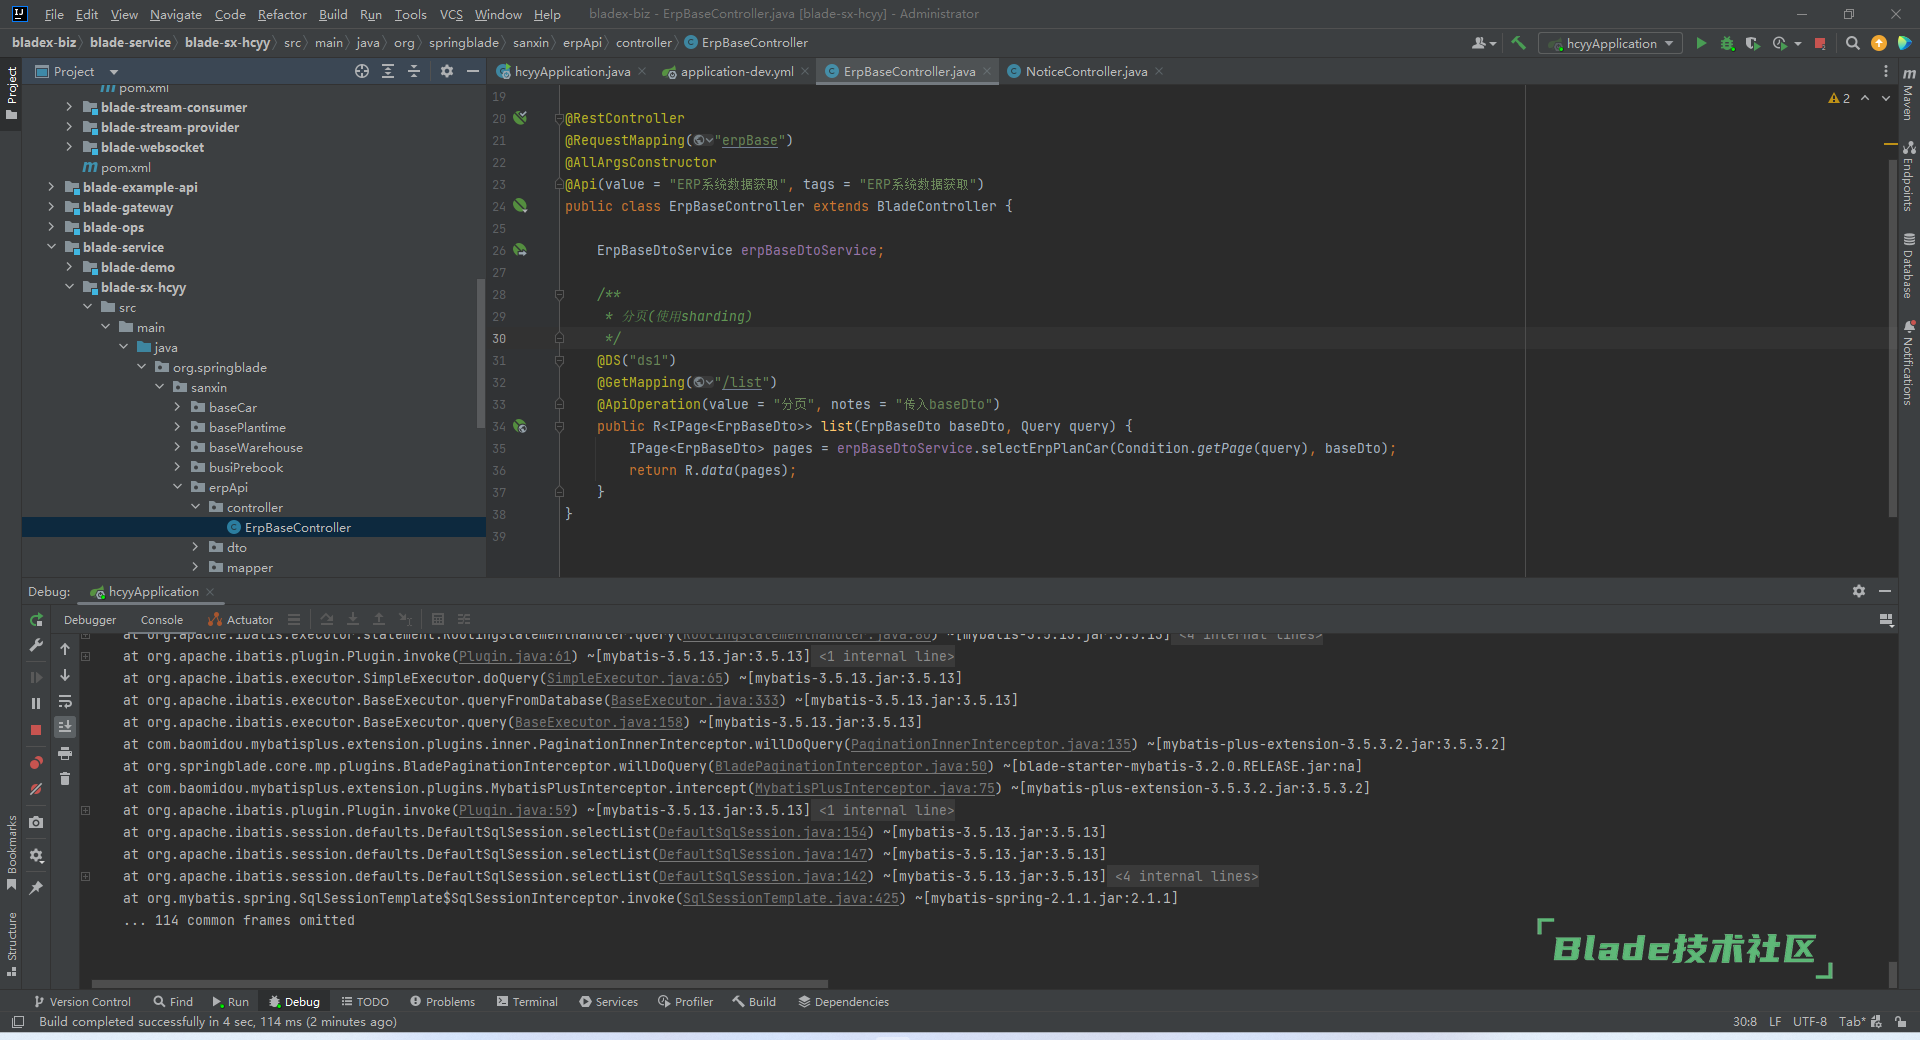Collapse the erpApi package
The width and height of the screenshot is (1920, 1040).
(x=177, y=487)
